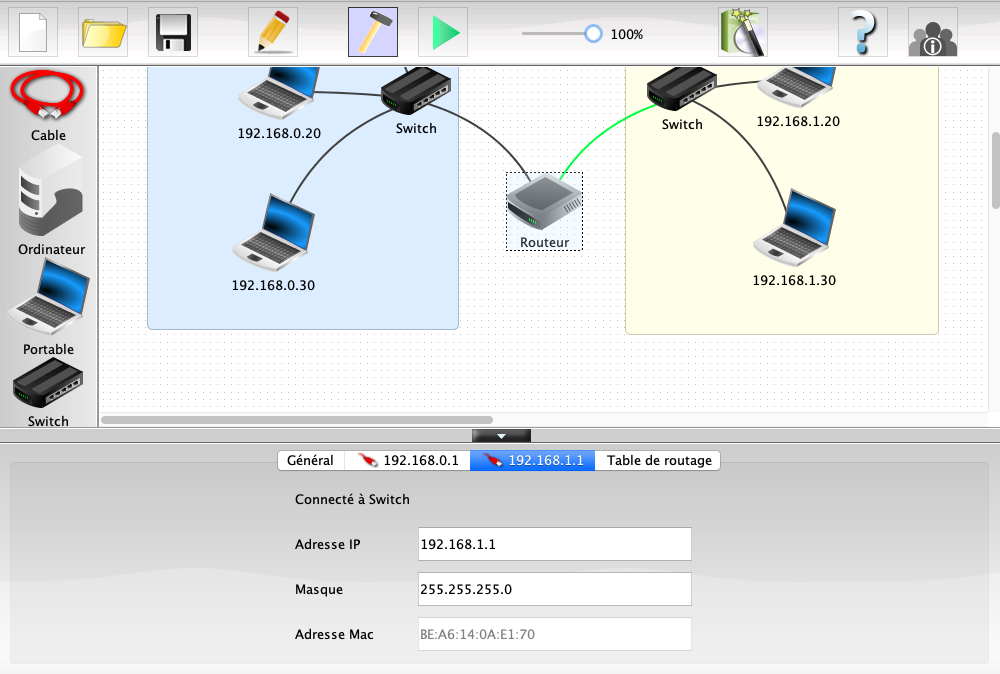Viewport: 1000px width, 674px height.
Task: Select the hammer configuration mode
Action: [373, 32]
